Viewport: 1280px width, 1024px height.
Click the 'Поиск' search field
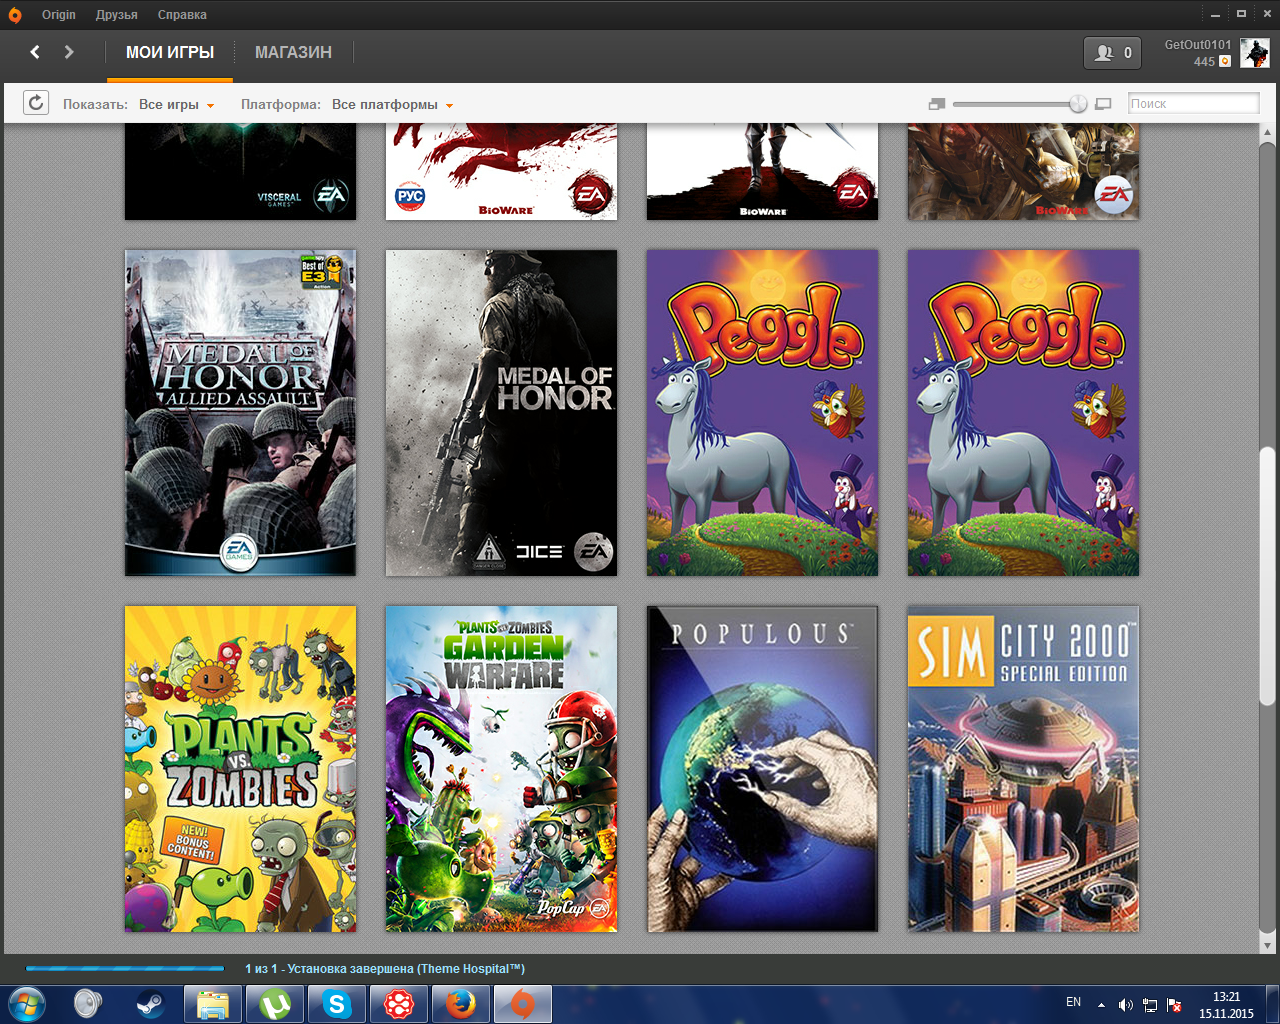coord(1193,104)
